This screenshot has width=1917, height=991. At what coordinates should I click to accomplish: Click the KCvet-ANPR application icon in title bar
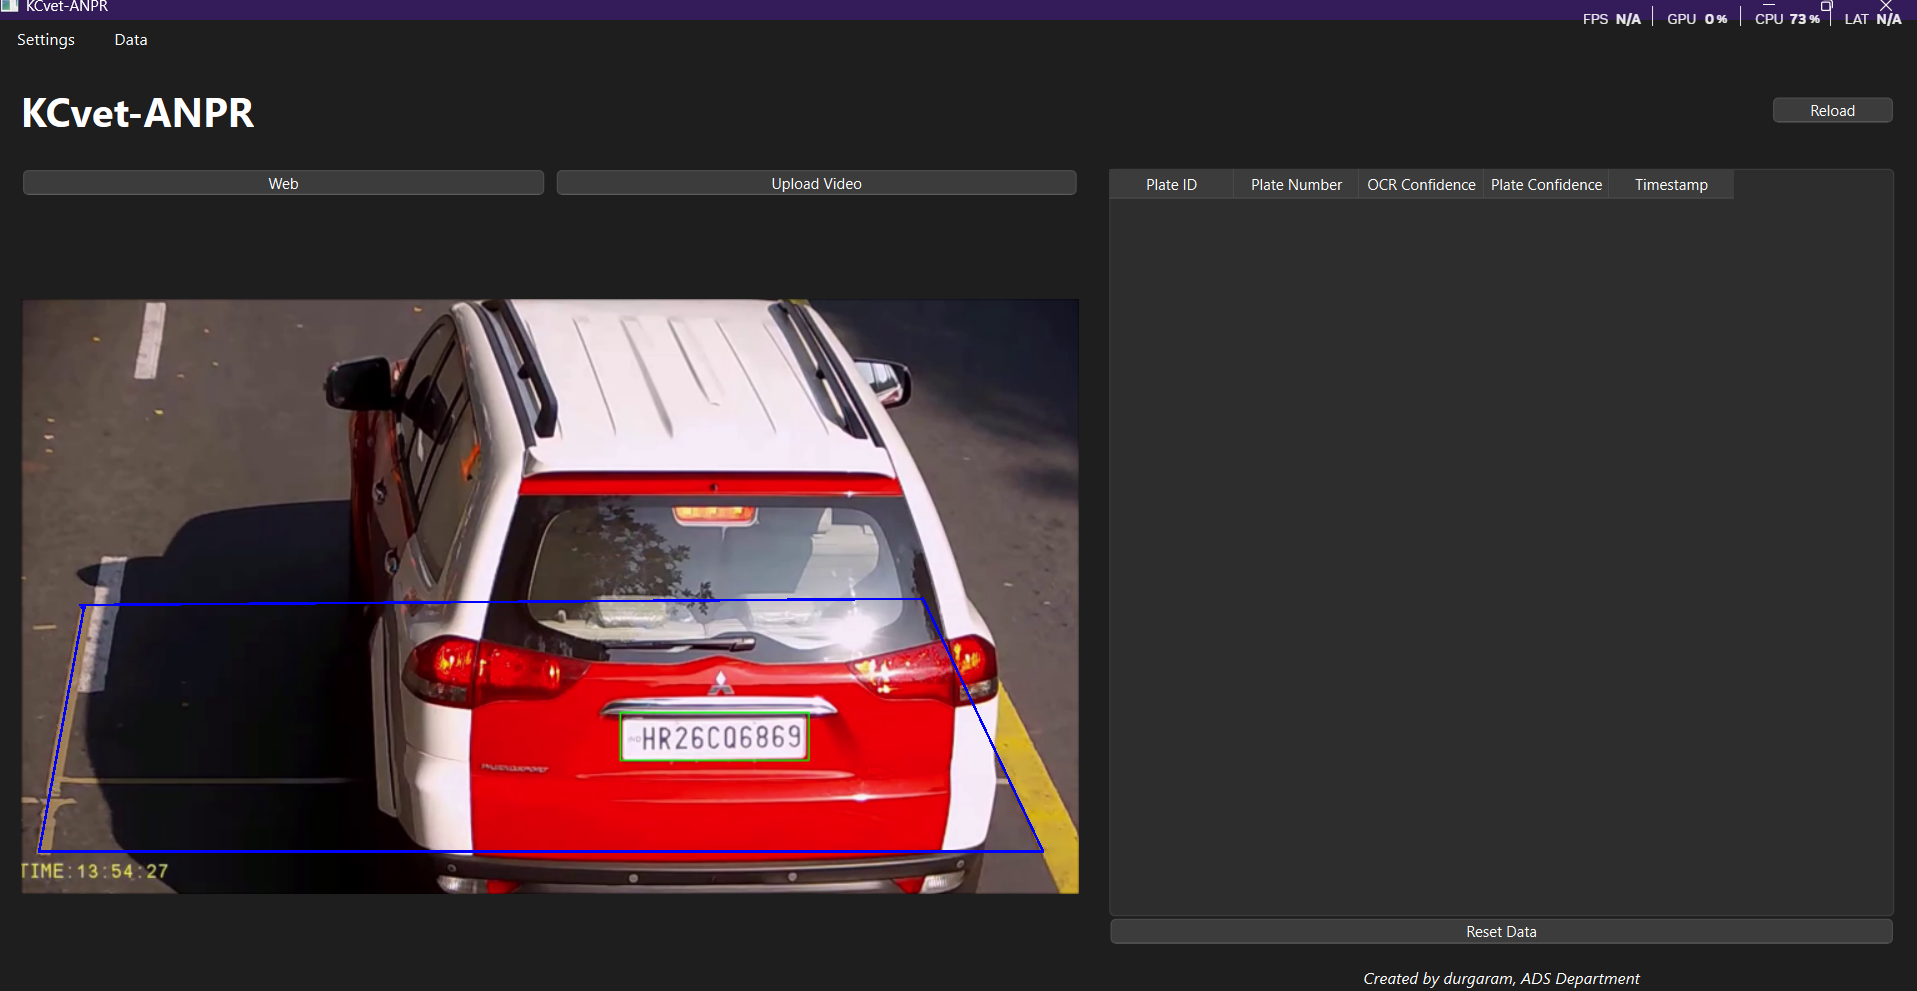pyautogui.click(x=10, y=5)
